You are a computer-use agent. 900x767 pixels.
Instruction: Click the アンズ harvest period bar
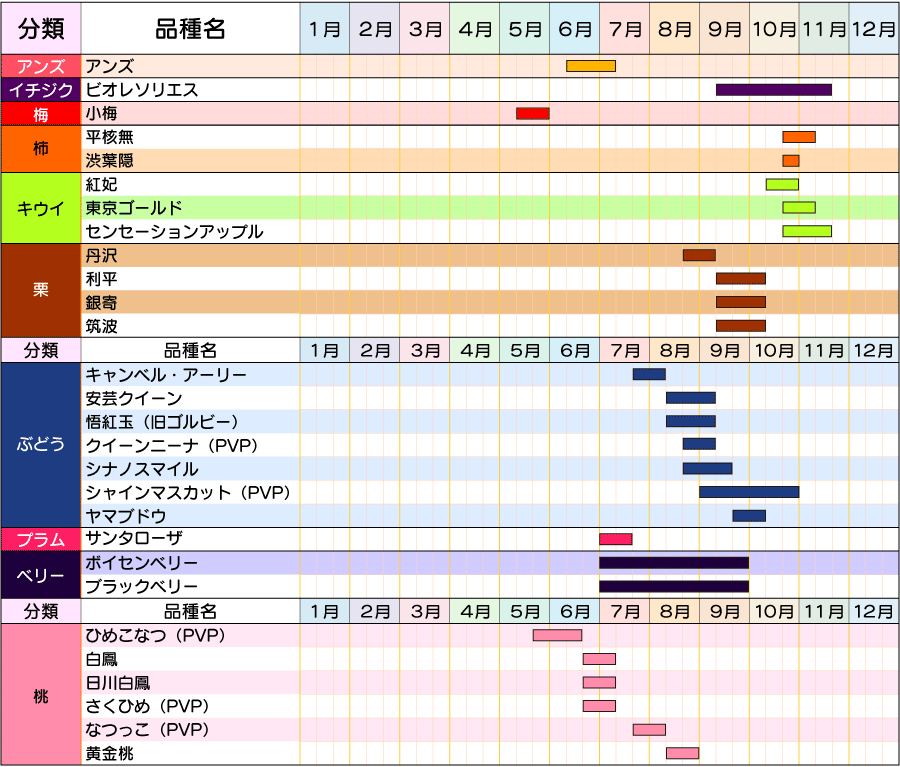click(591, 66)
